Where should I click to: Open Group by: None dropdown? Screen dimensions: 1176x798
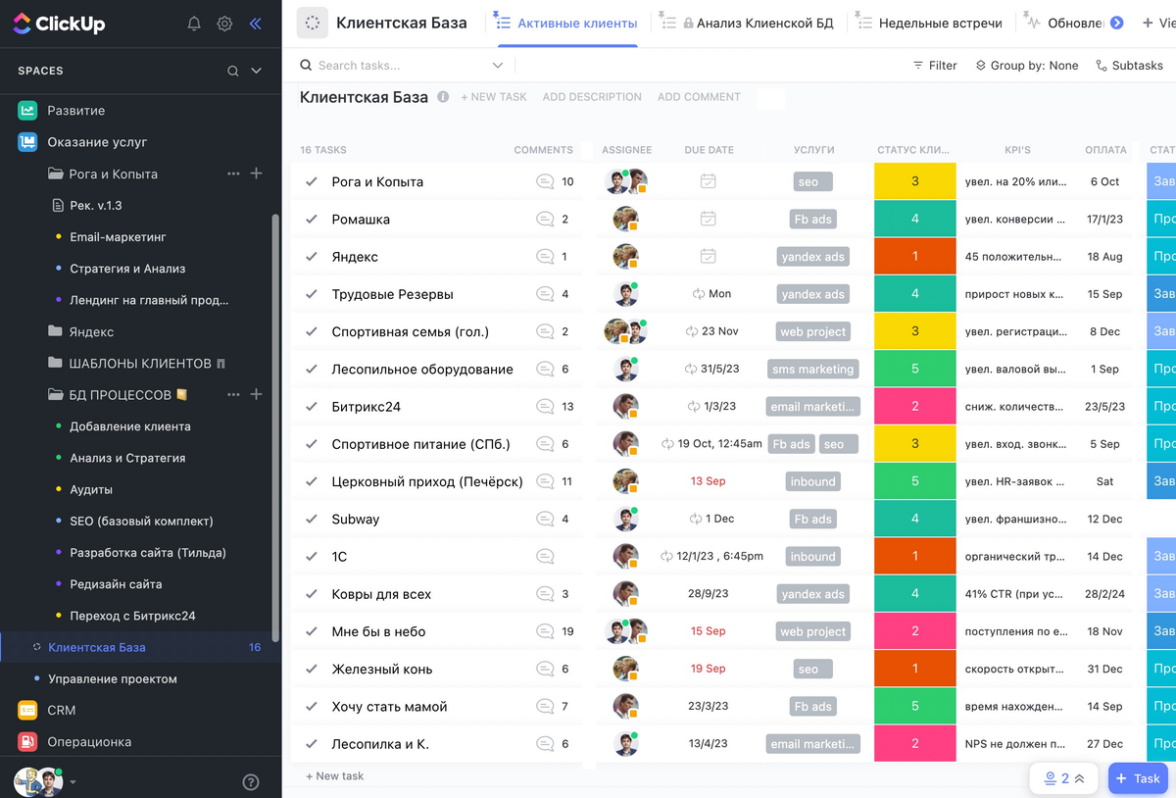pos(1027,65)
